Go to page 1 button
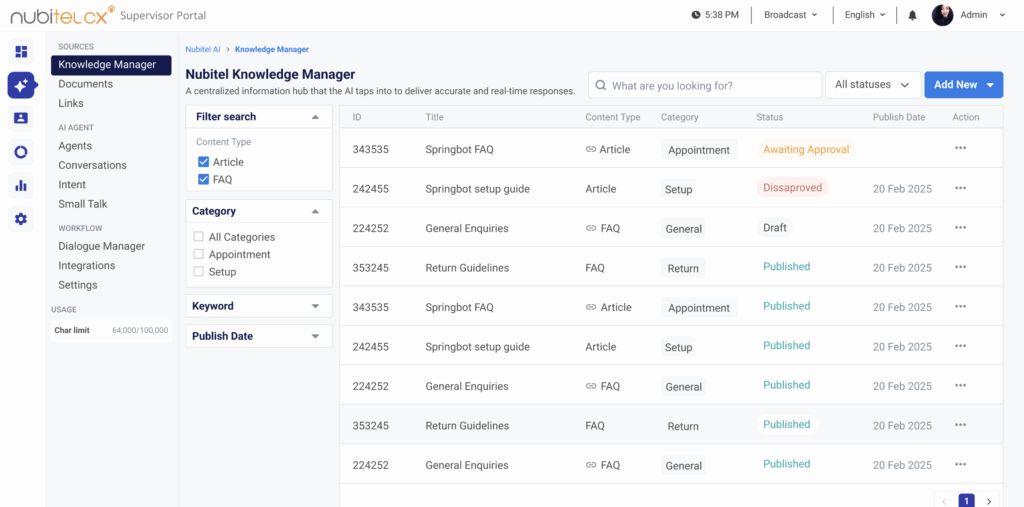Image resolution: width=1024 pixels, height=507 pixels. coord(967,500)
